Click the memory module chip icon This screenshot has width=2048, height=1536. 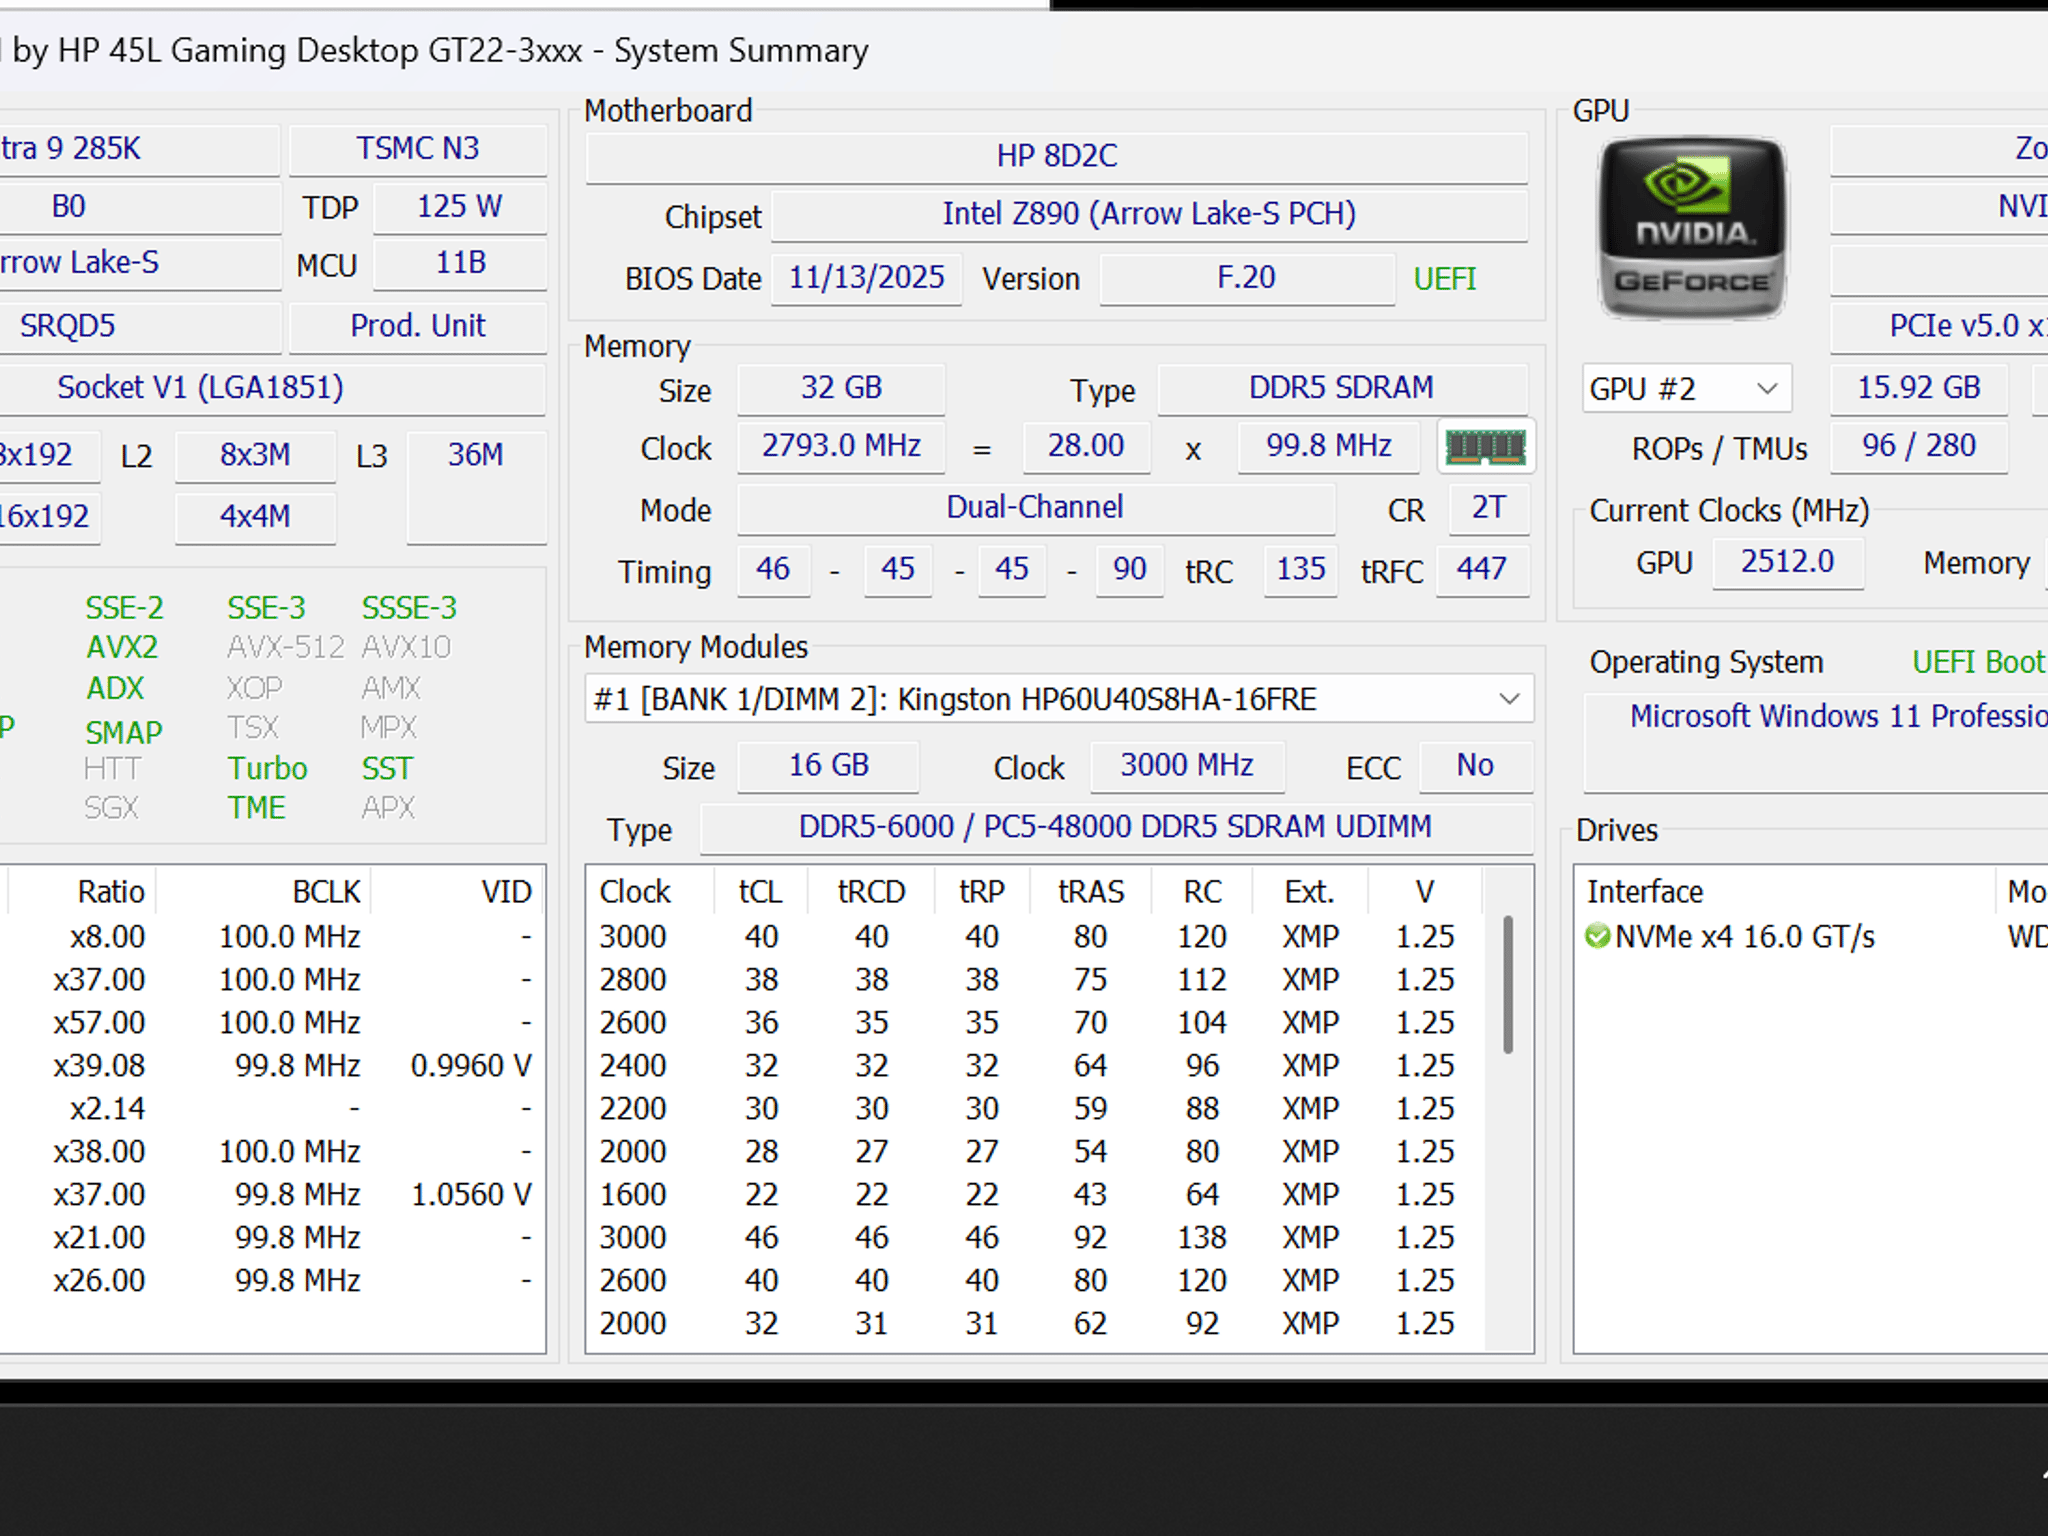click(1486, 447)
